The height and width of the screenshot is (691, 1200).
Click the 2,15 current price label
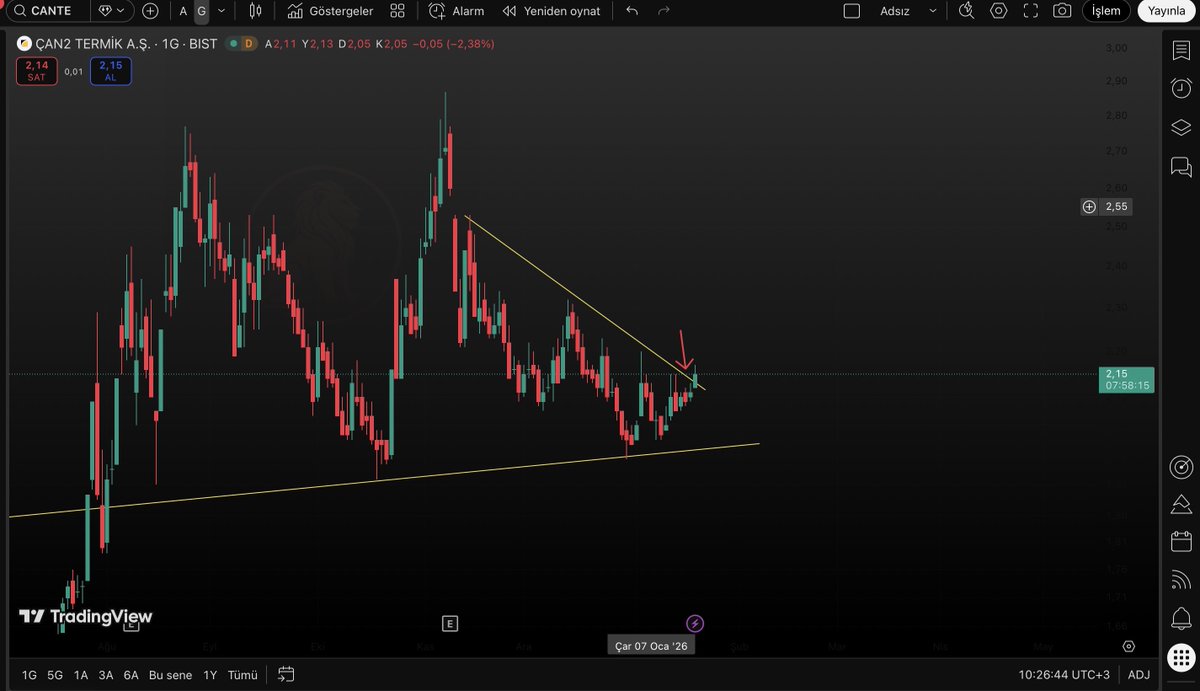(x=1126, y=379)
